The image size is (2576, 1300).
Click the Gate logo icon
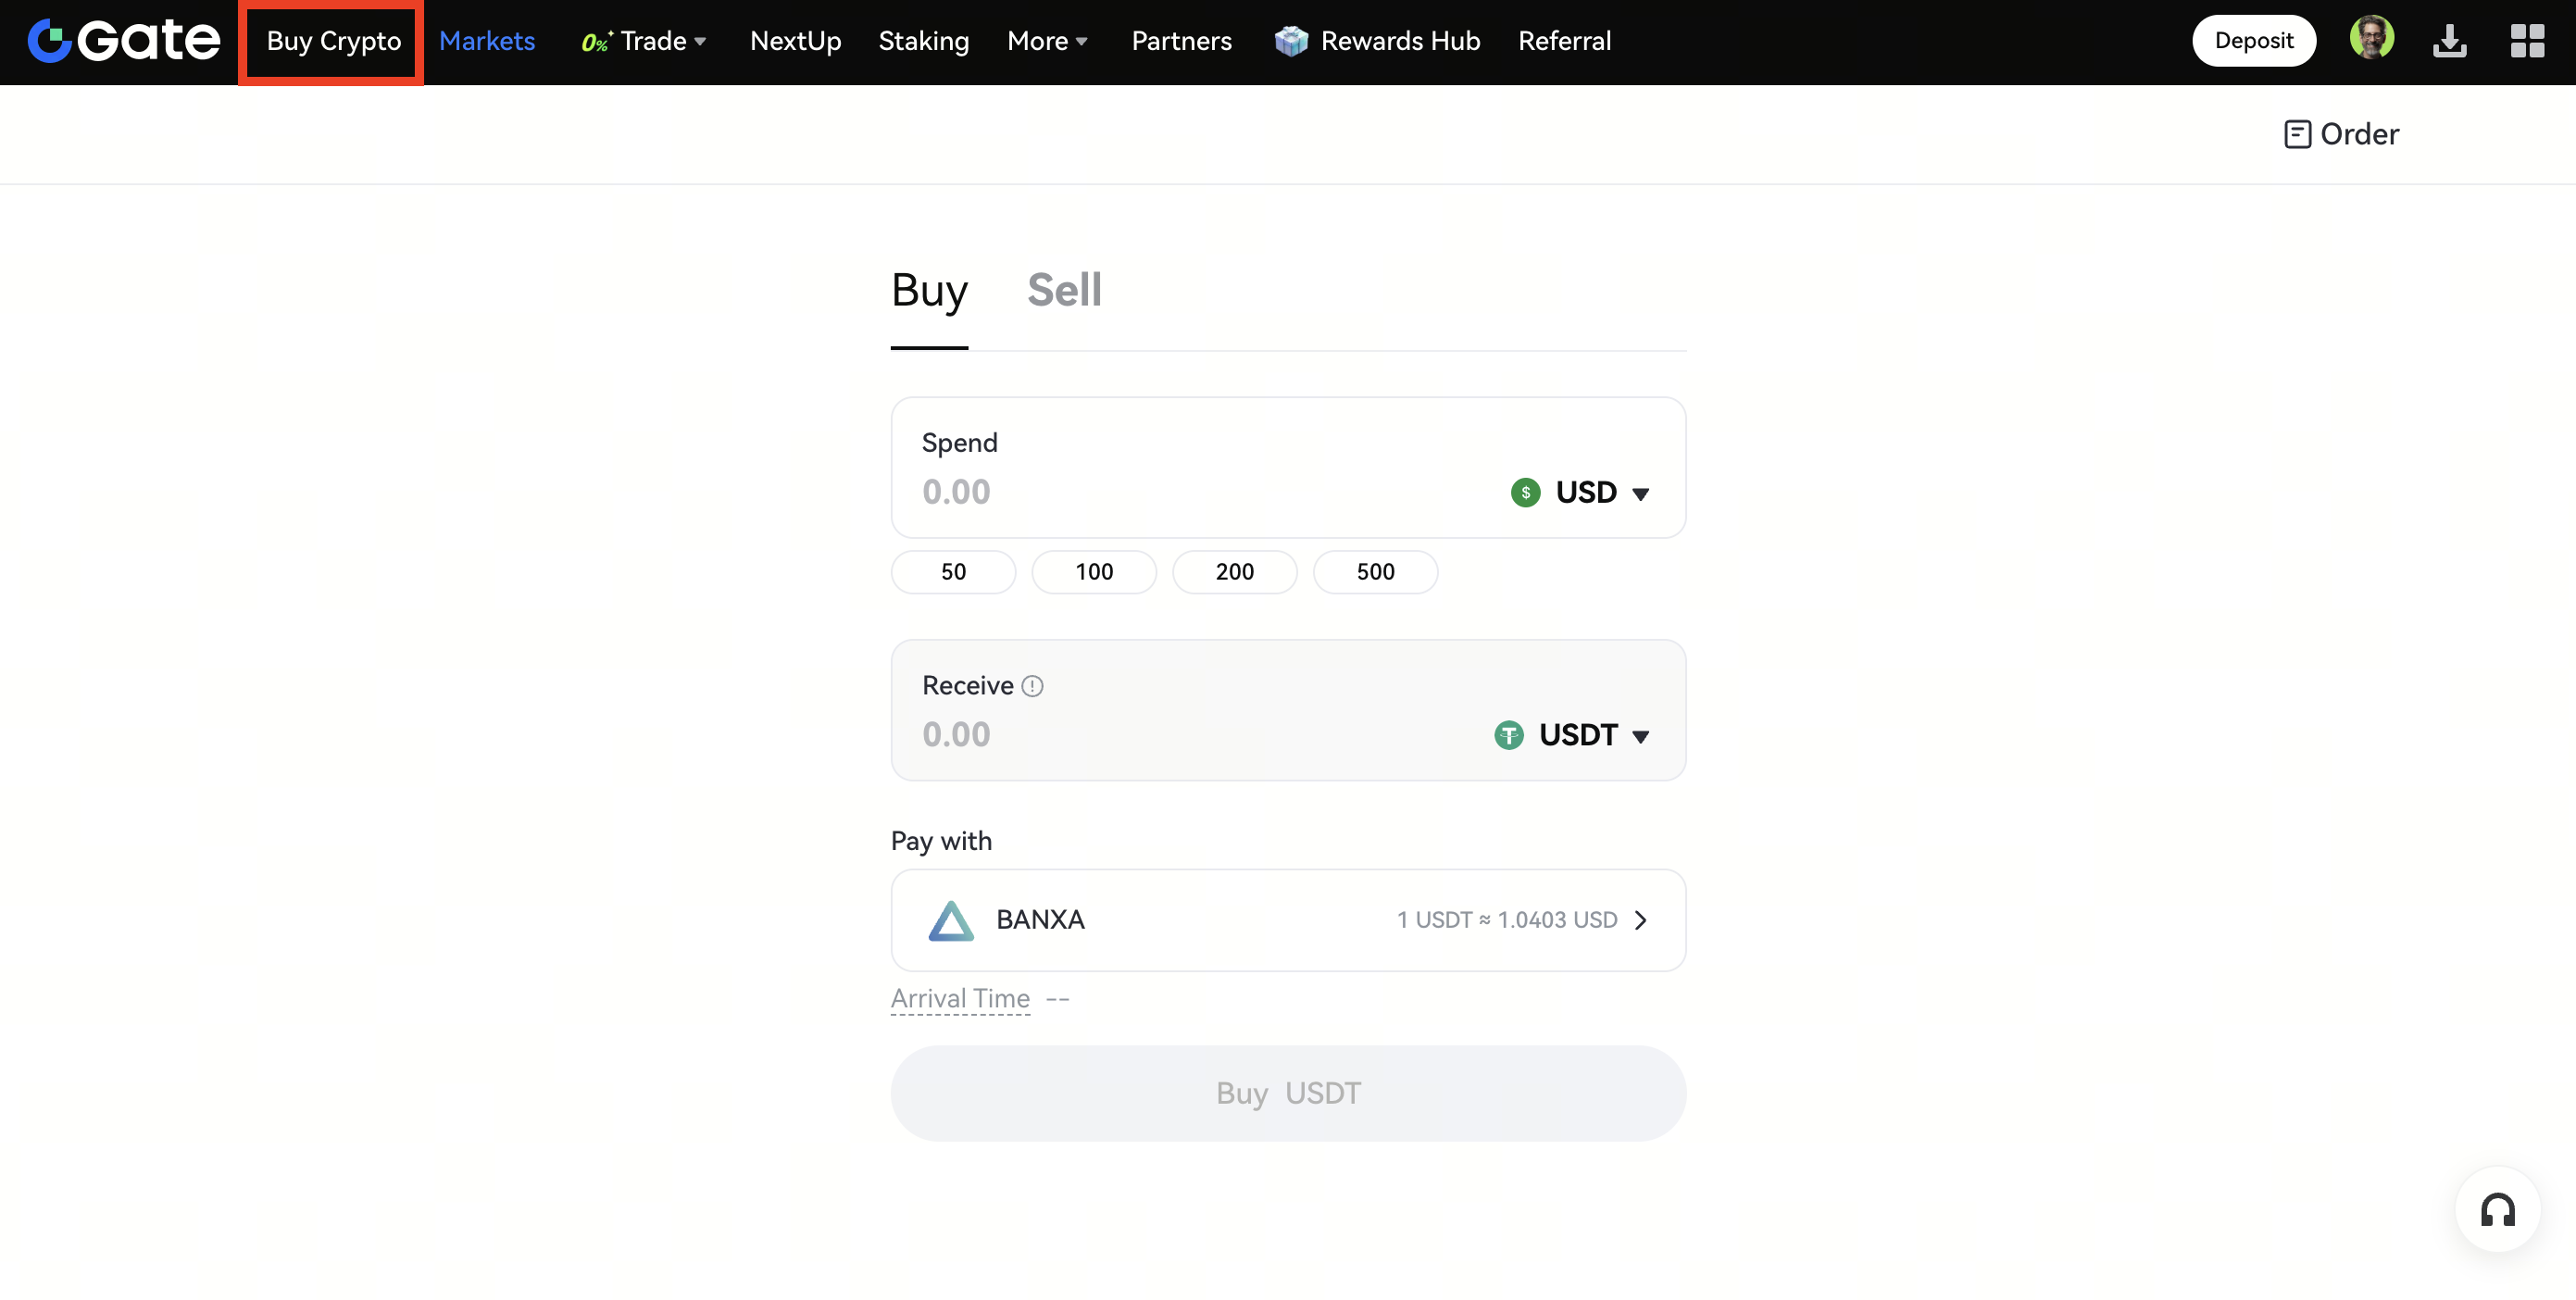(50, 41)
